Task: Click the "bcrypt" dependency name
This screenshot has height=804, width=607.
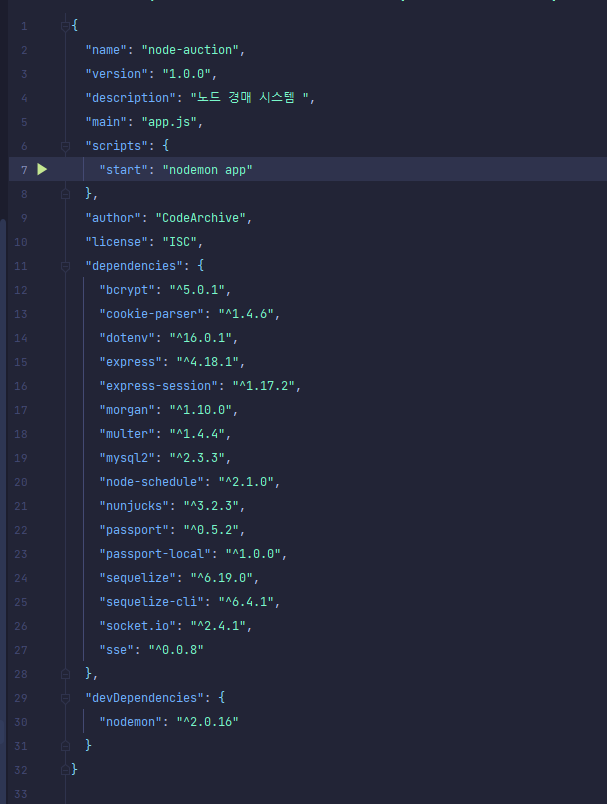Action: click(127, 290)
